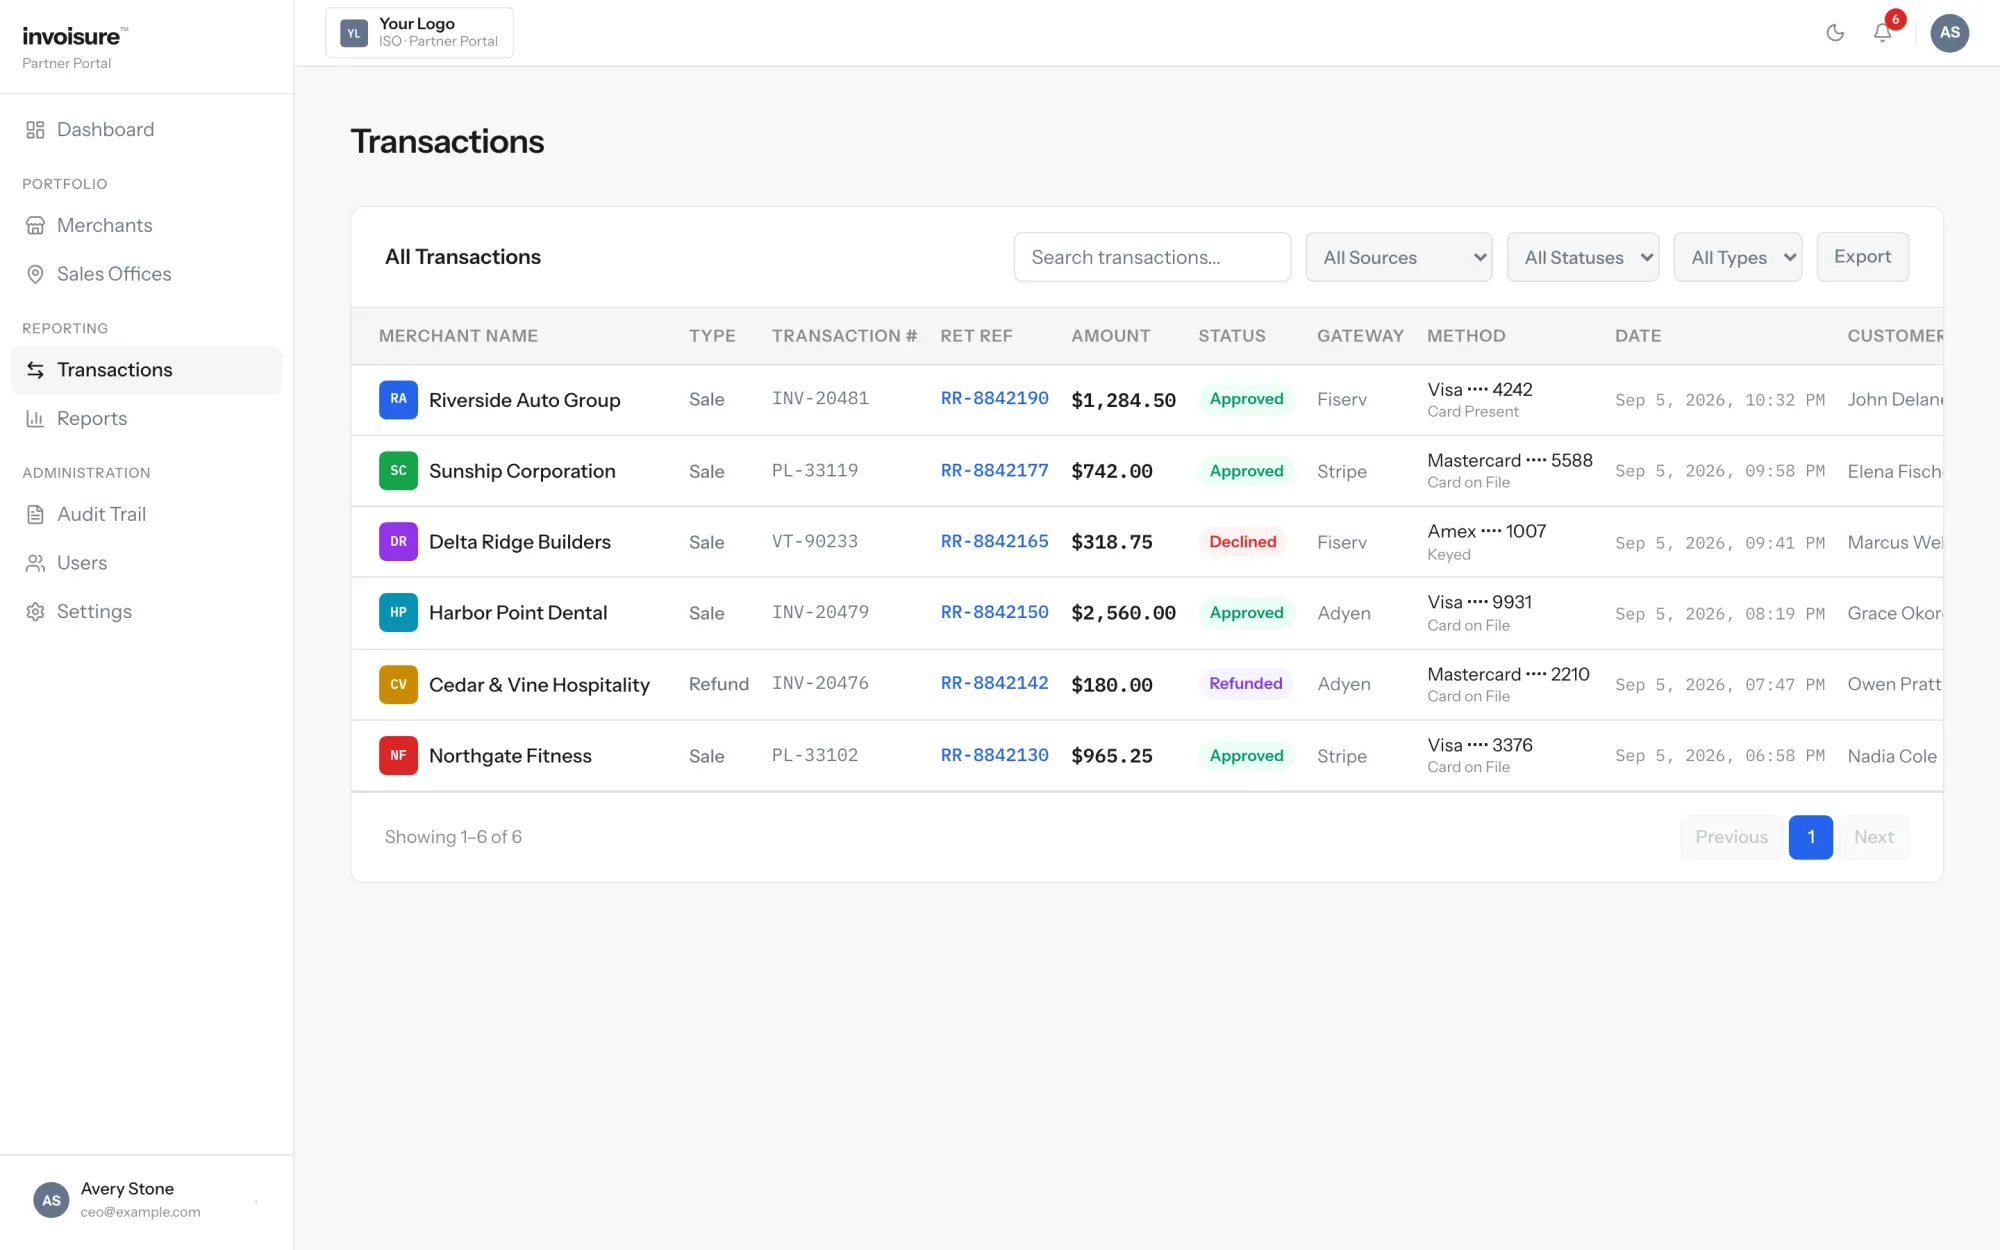Open ret ref link RR-8842165
Viewport: 2000px width, 1250px height.
(994, 541)
